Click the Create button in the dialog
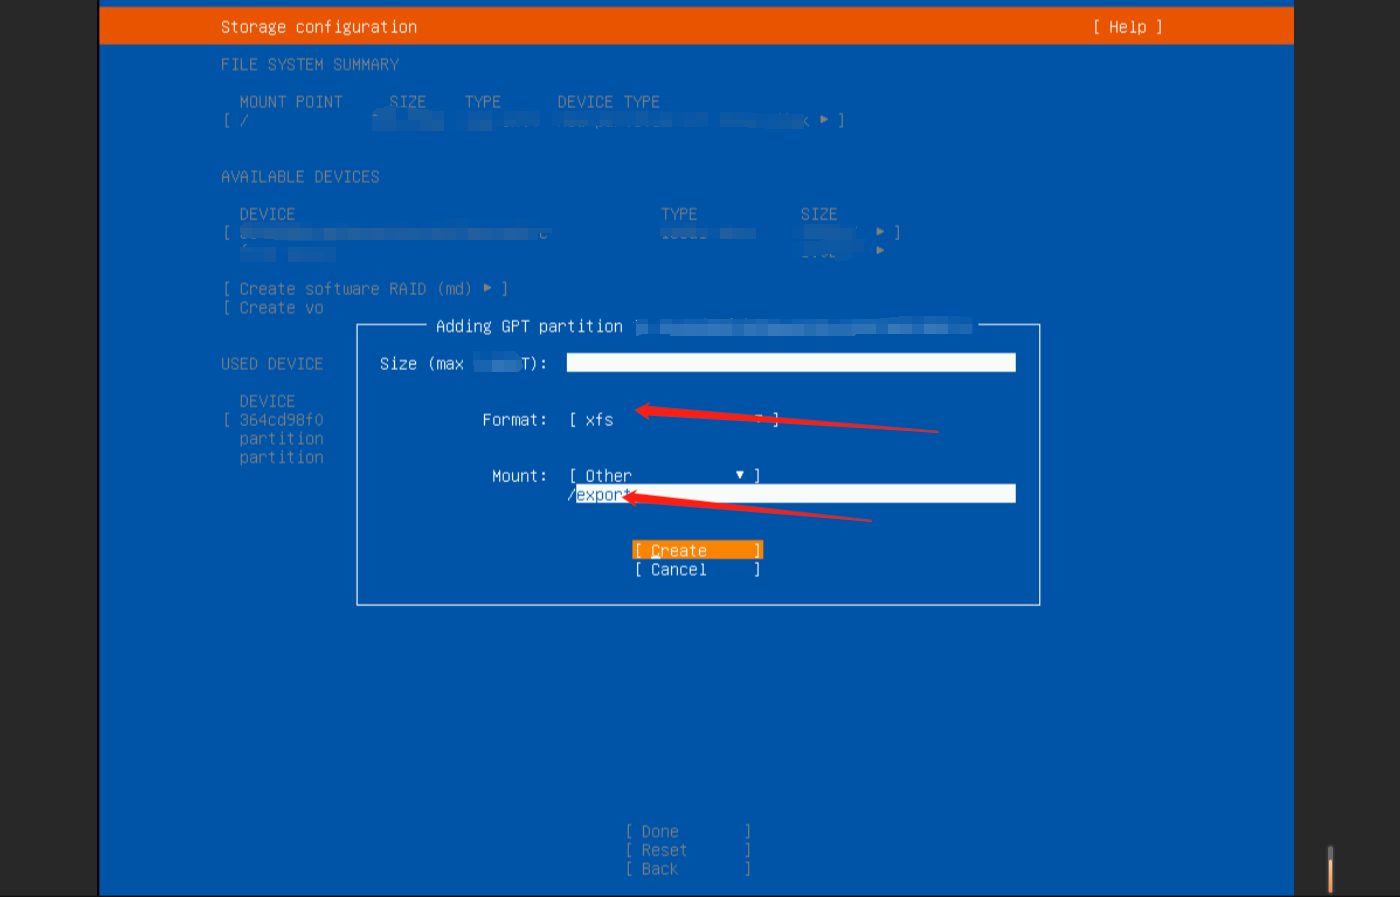 pyautogui.click(x=697, y=550)
